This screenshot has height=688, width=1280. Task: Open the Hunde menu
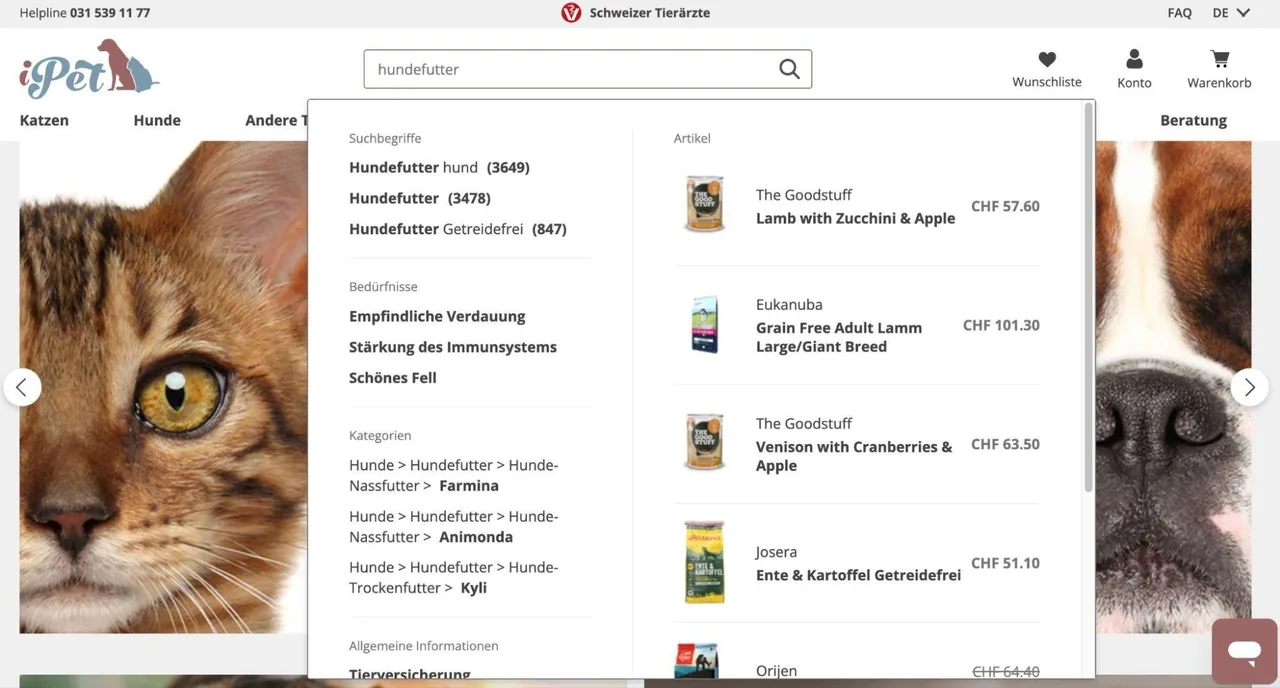157,120
